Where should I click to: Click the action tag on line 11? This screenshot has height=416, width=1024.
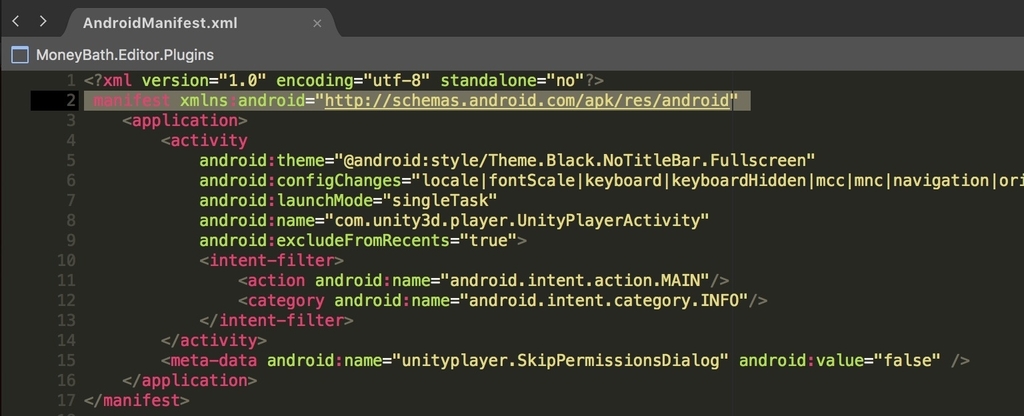(x=272, y=281)
